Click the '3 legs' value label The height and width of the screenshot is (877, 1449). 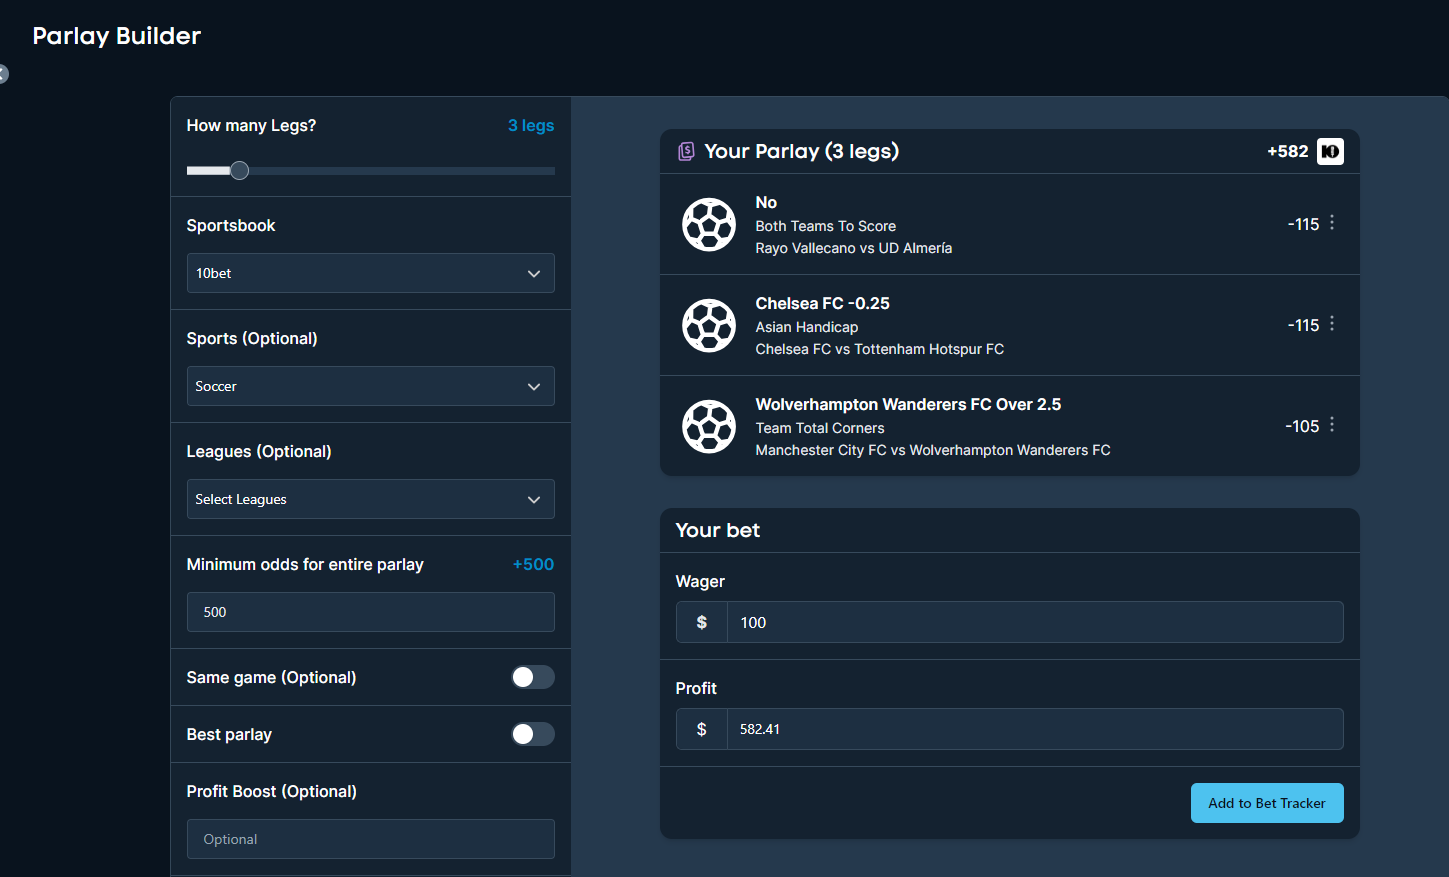tap(531, 125)
